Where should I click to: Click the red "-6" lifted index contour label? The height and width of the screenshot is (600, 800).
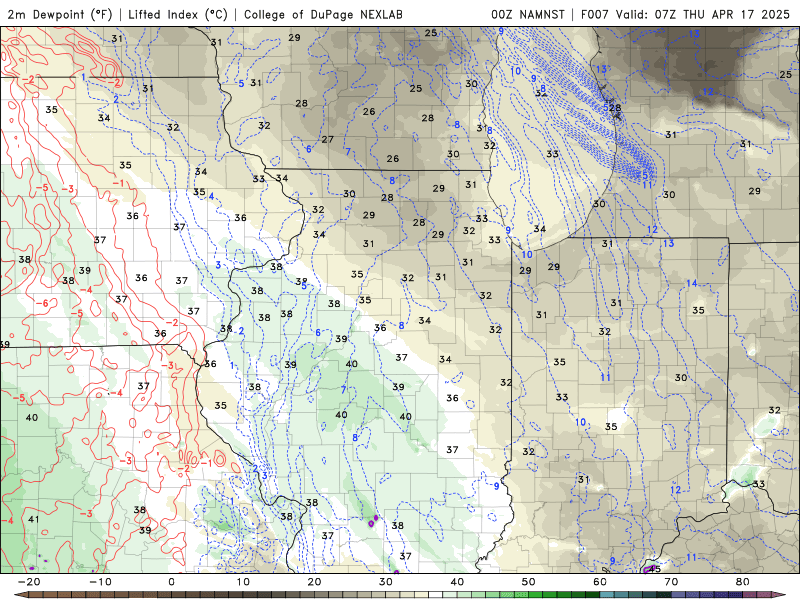[42, 303]
